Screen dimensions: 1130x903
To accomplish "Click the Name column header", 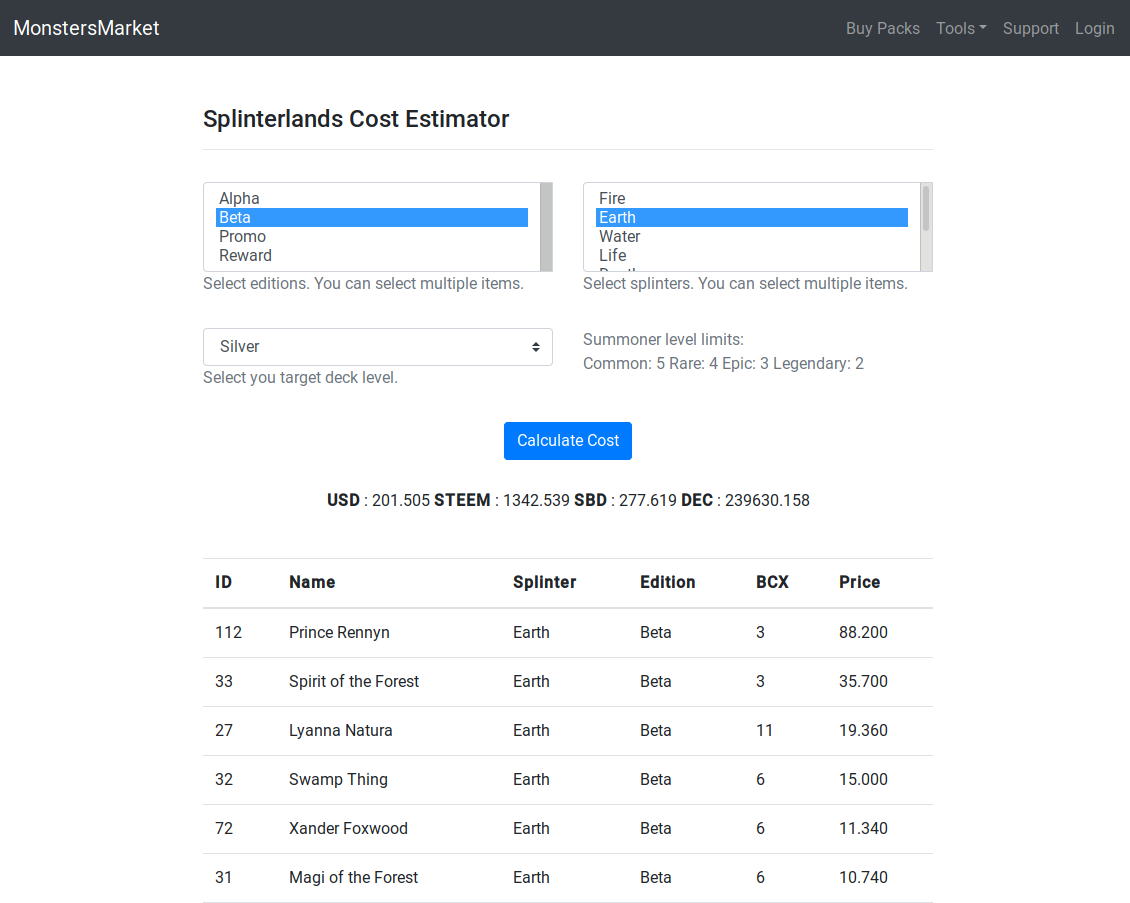I will pos(312,582).
